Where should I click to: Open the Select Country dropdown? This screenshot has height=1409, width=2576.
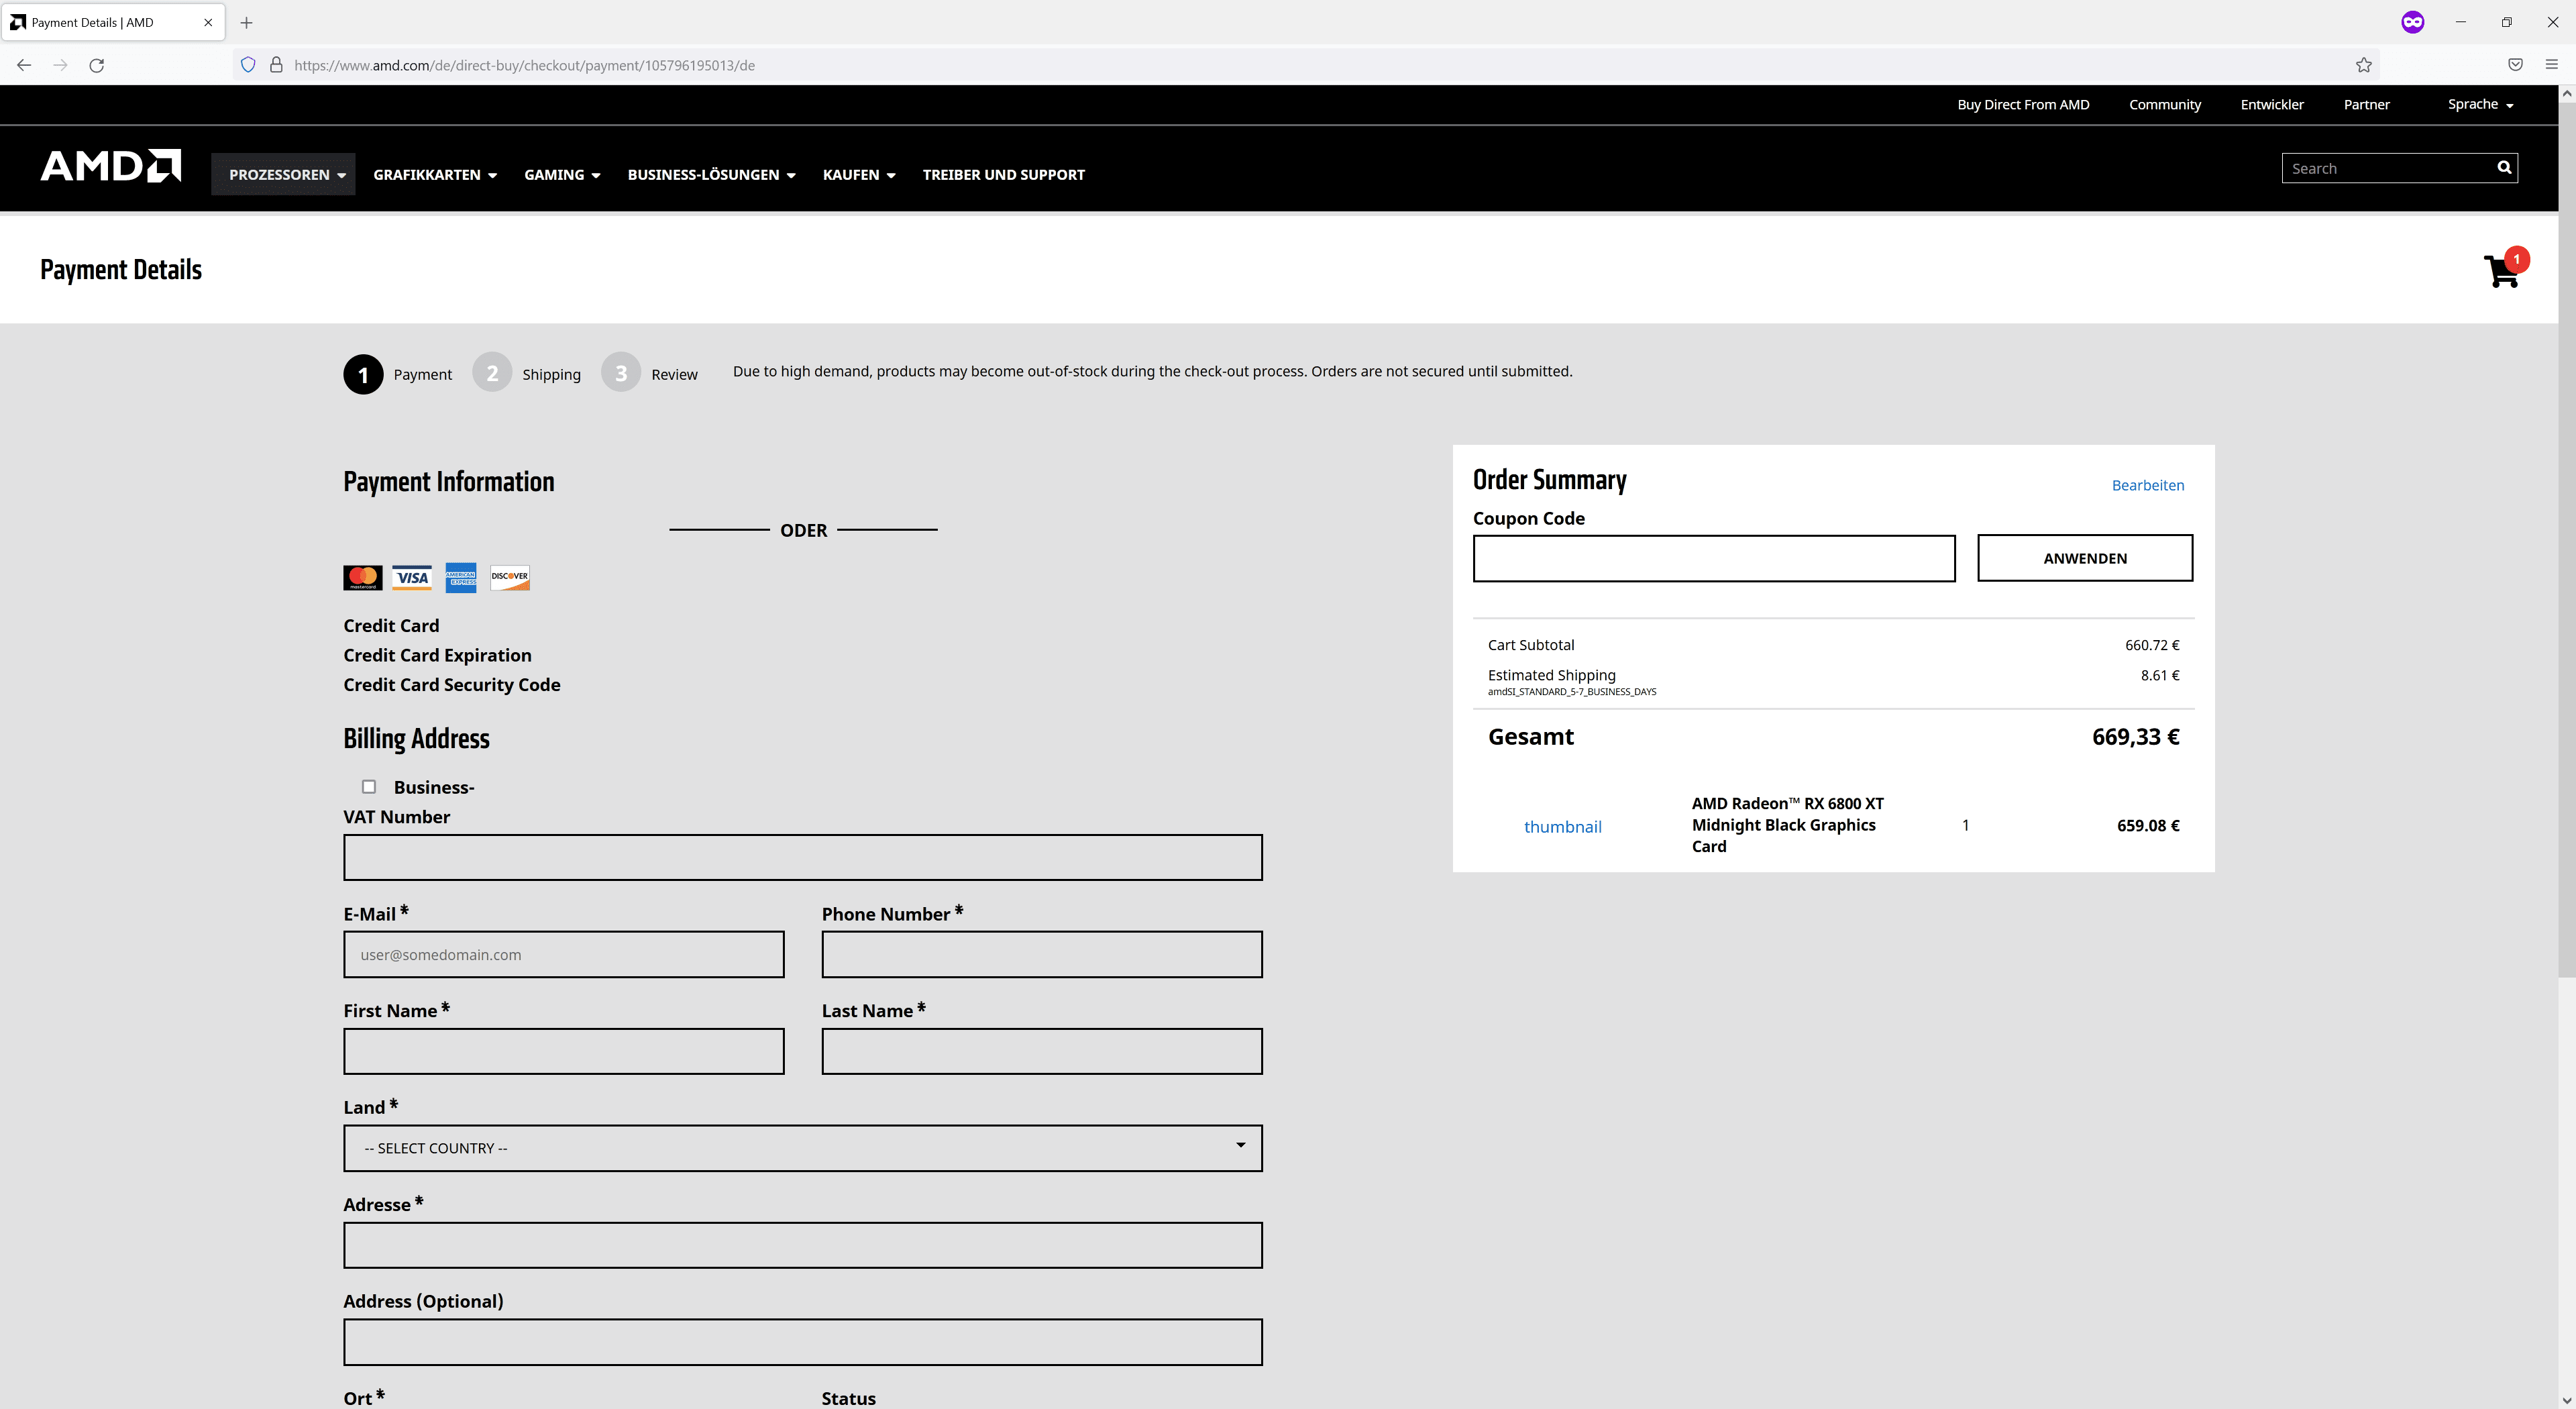[x=802, y=1148]
